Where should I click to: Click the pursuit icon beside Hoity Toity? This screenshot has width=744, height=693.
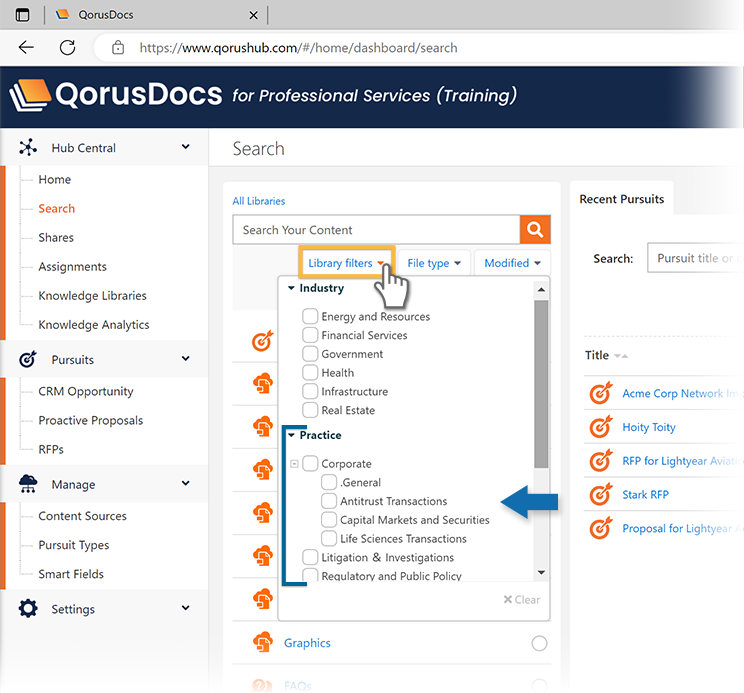601,426
